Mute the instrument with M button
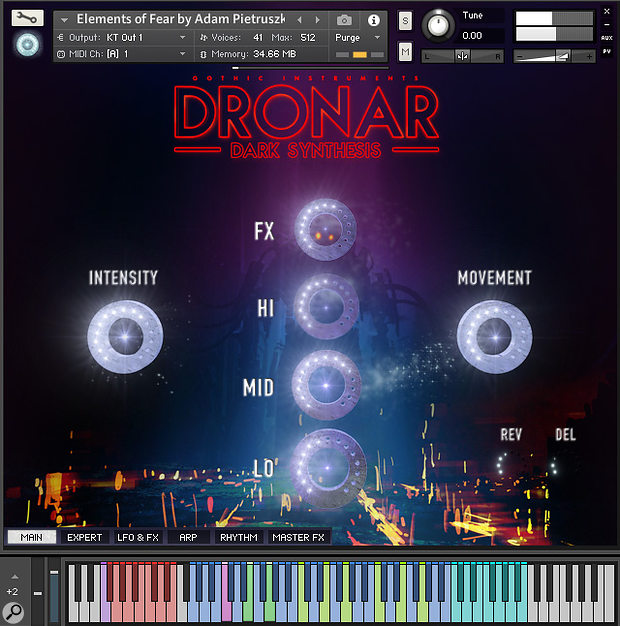620x626 pixels. pos(405,52)
